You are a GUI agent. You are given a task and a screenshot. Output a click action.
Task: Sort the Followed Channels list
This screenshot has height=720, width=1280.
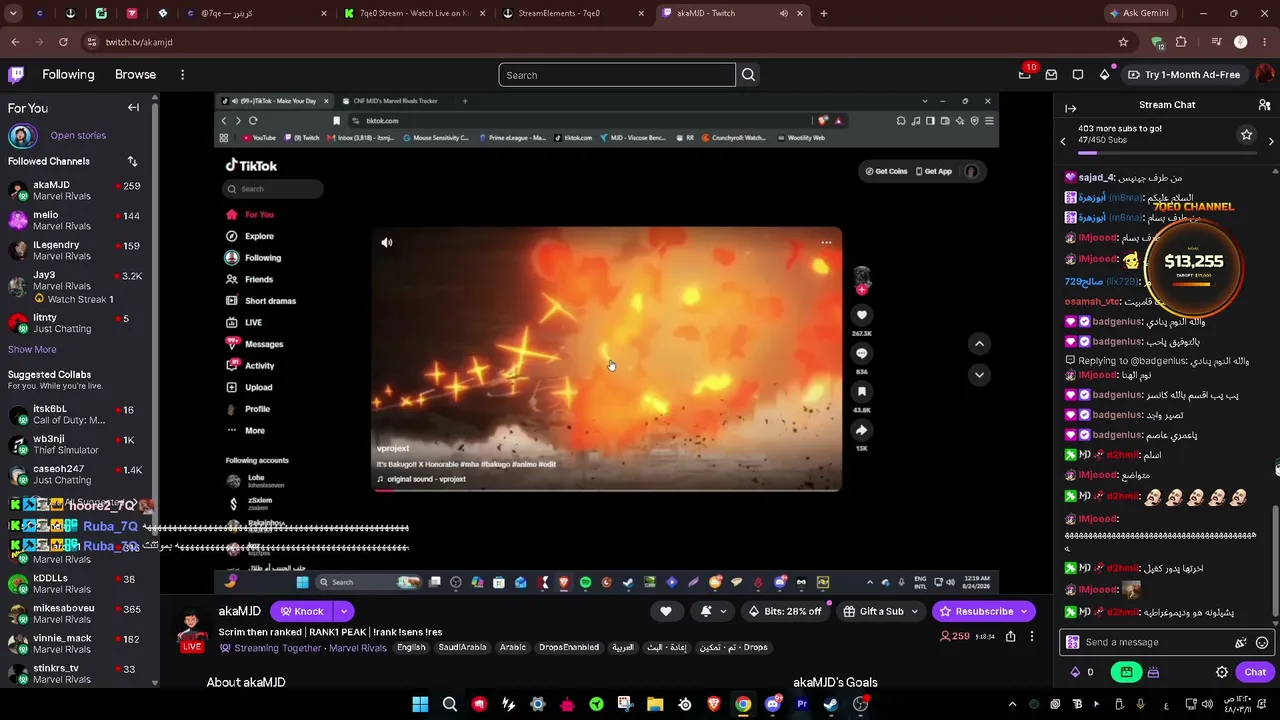click(132, 161)
